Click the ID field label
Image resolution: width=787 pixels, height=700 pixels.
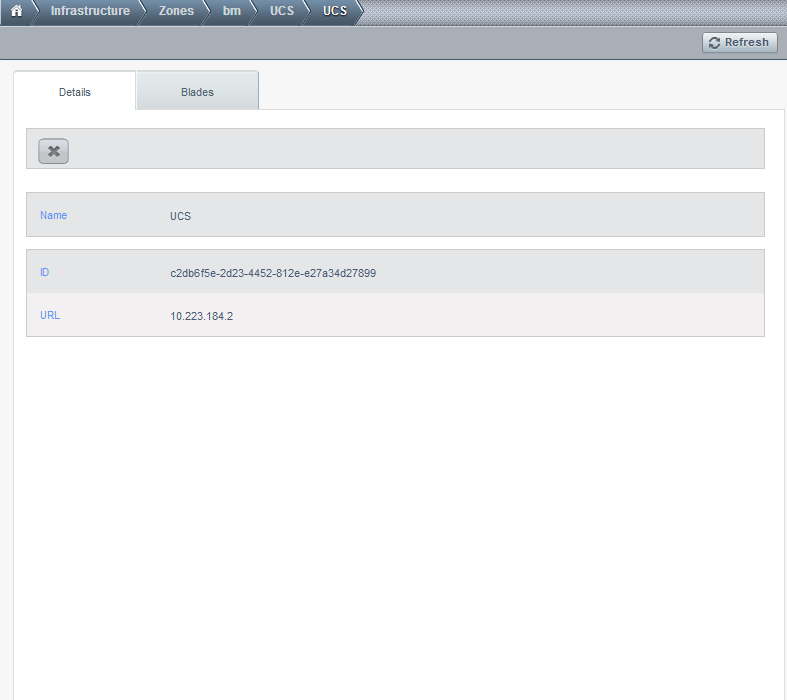tap(45, 272)
